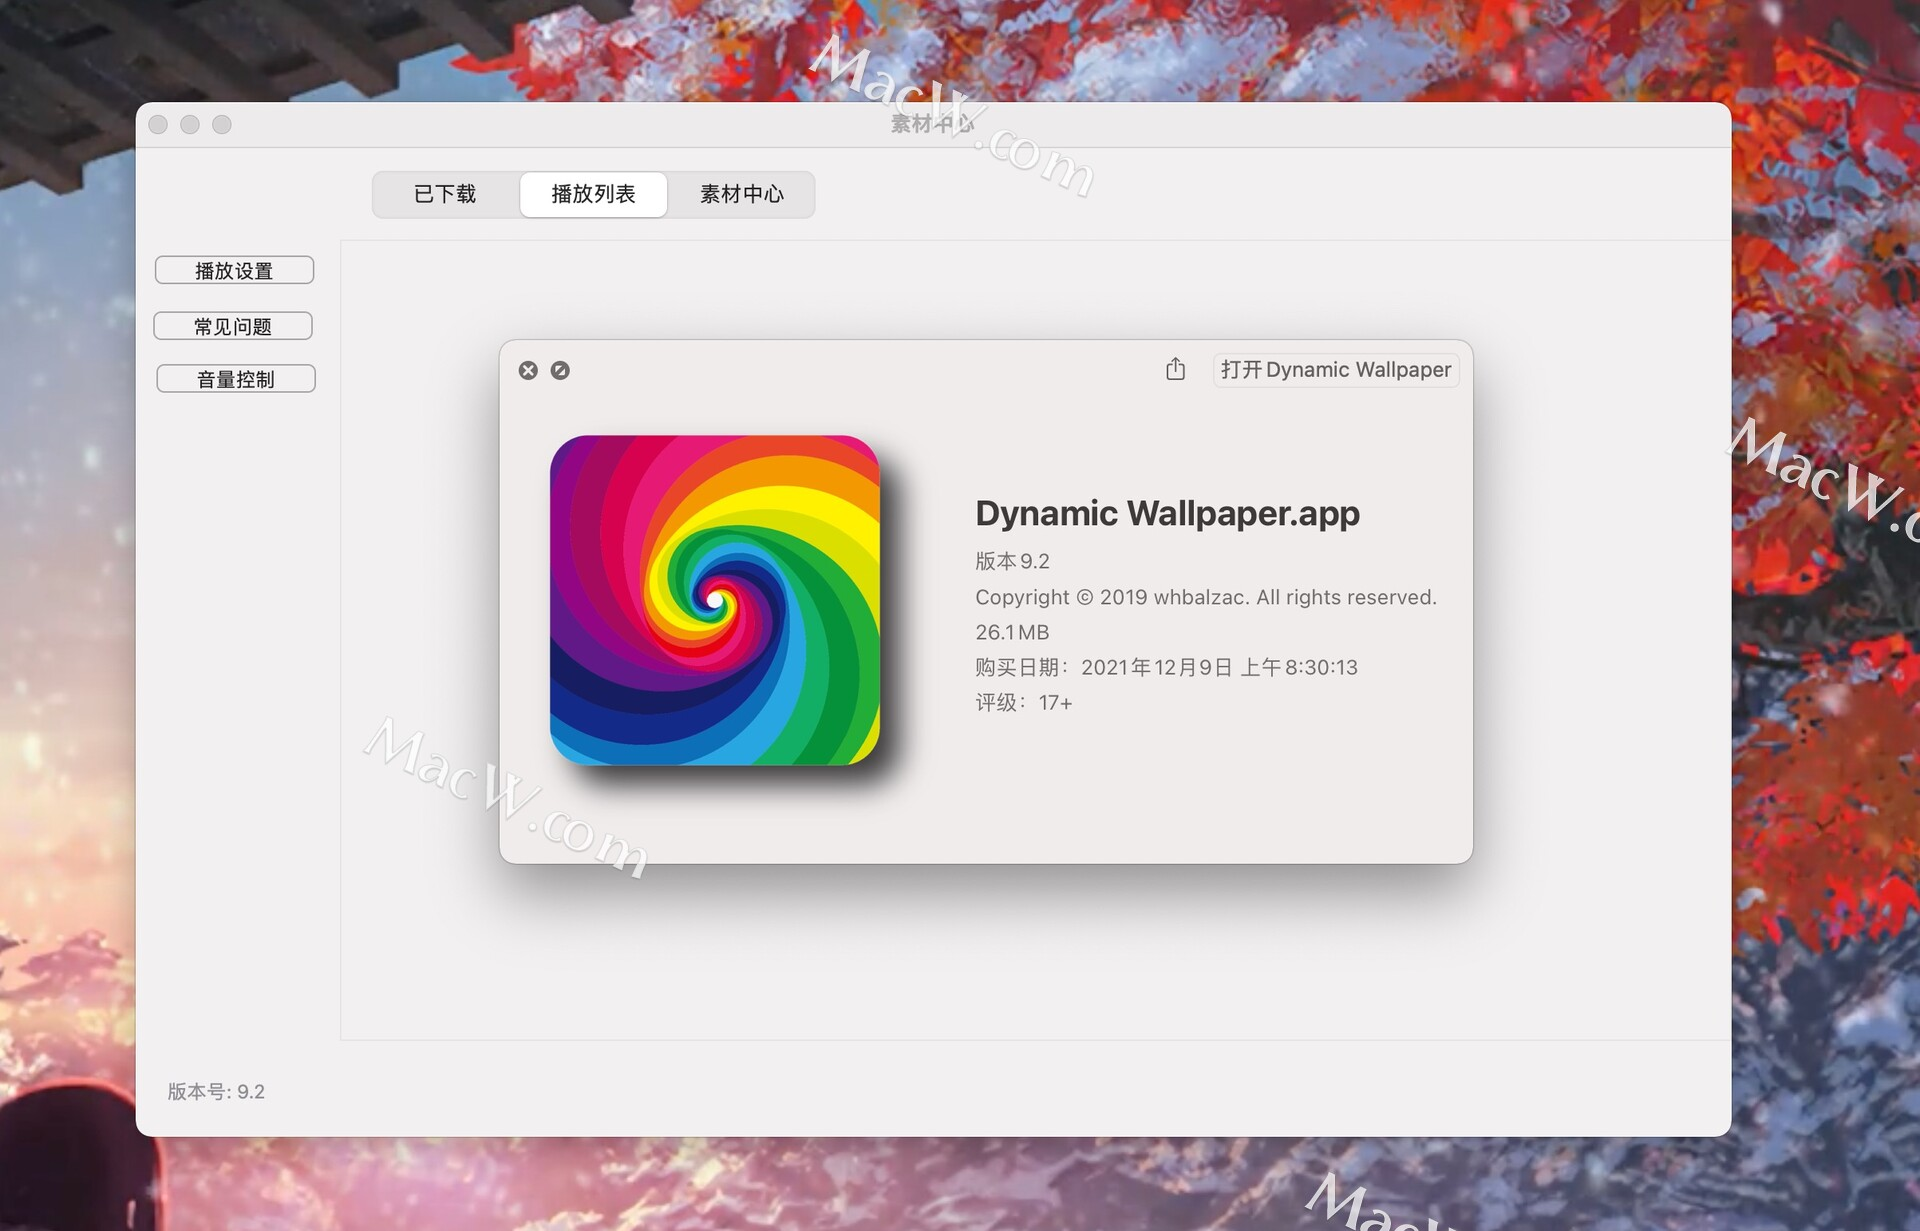Click the share icon in info panel
The image size is (1920, 1231).
[1175, 369]
